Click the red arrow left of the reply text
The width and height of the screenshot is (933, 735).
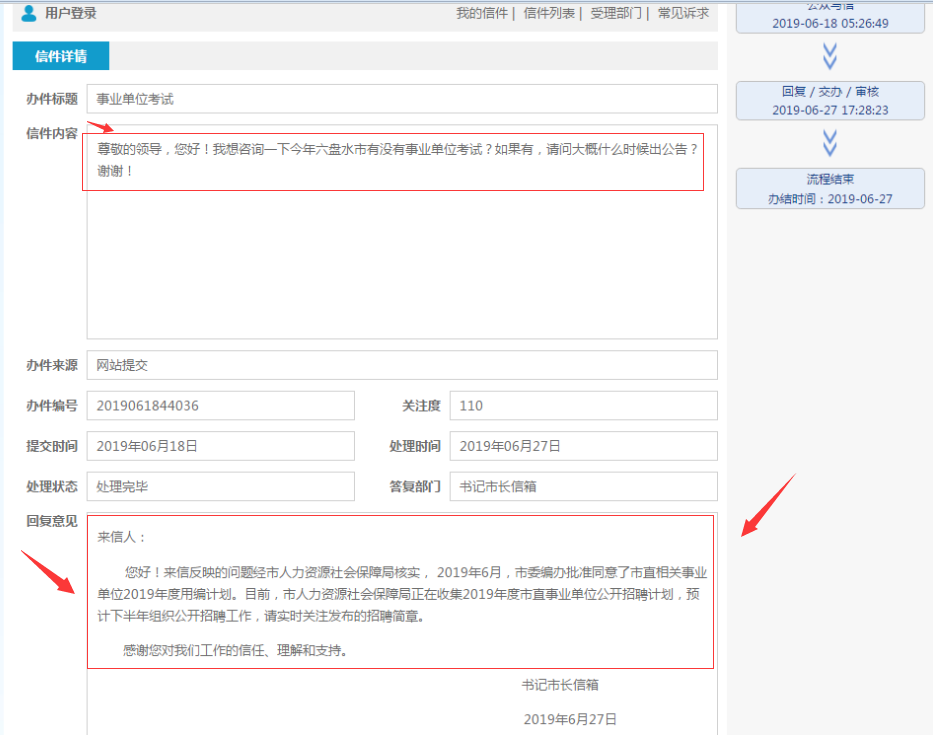pos(48,572)
